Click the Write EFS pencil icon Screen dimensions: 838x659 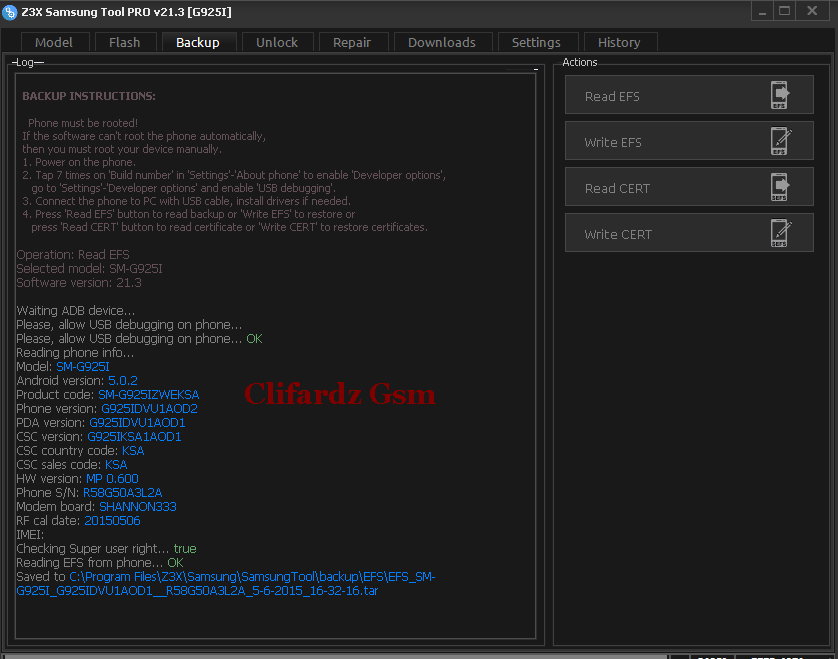(780, 141)
